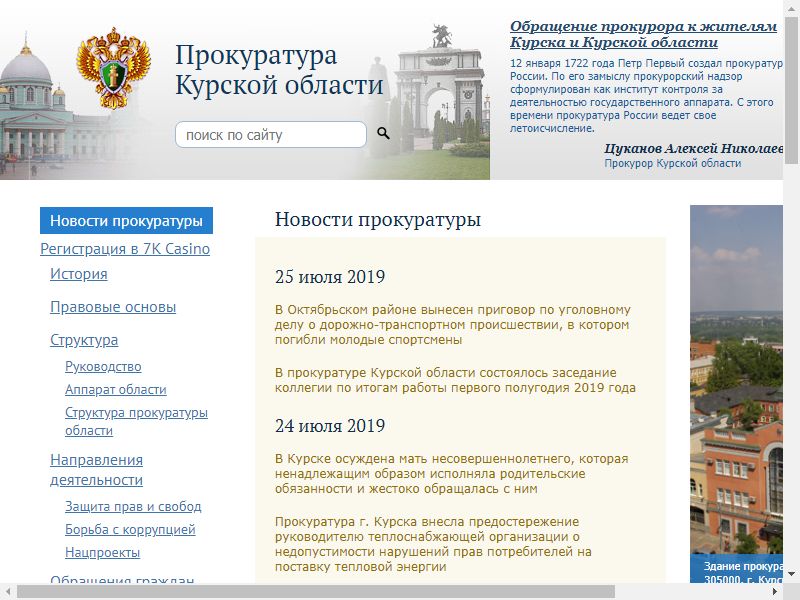This screenshot has height=600, width=800.
Task: Click the horizontal scrollbar left arrow
Action: pyautogui.click(x=8, y=592)
